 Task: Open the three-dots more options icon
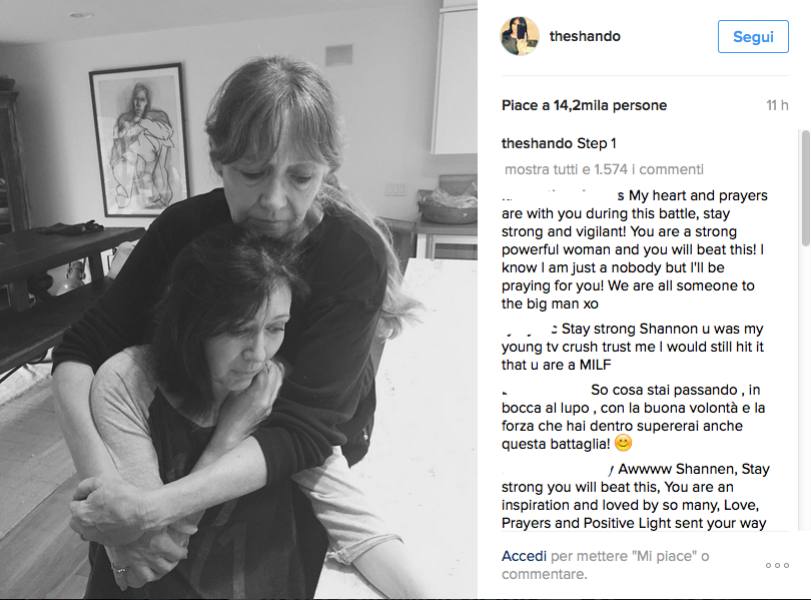(777, 565)
